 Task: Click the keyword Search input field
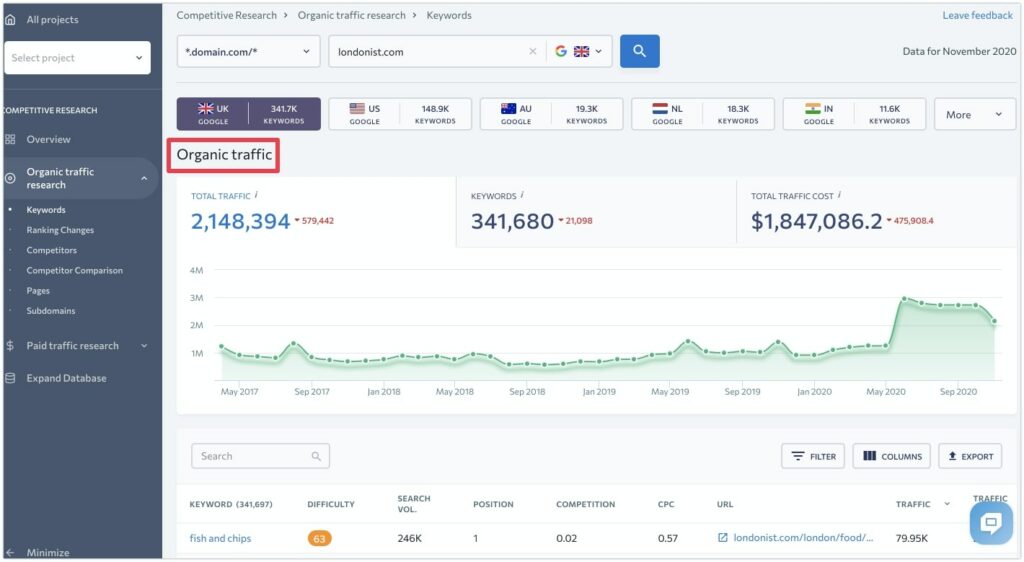pyautogui.click(x=260, y=456)
